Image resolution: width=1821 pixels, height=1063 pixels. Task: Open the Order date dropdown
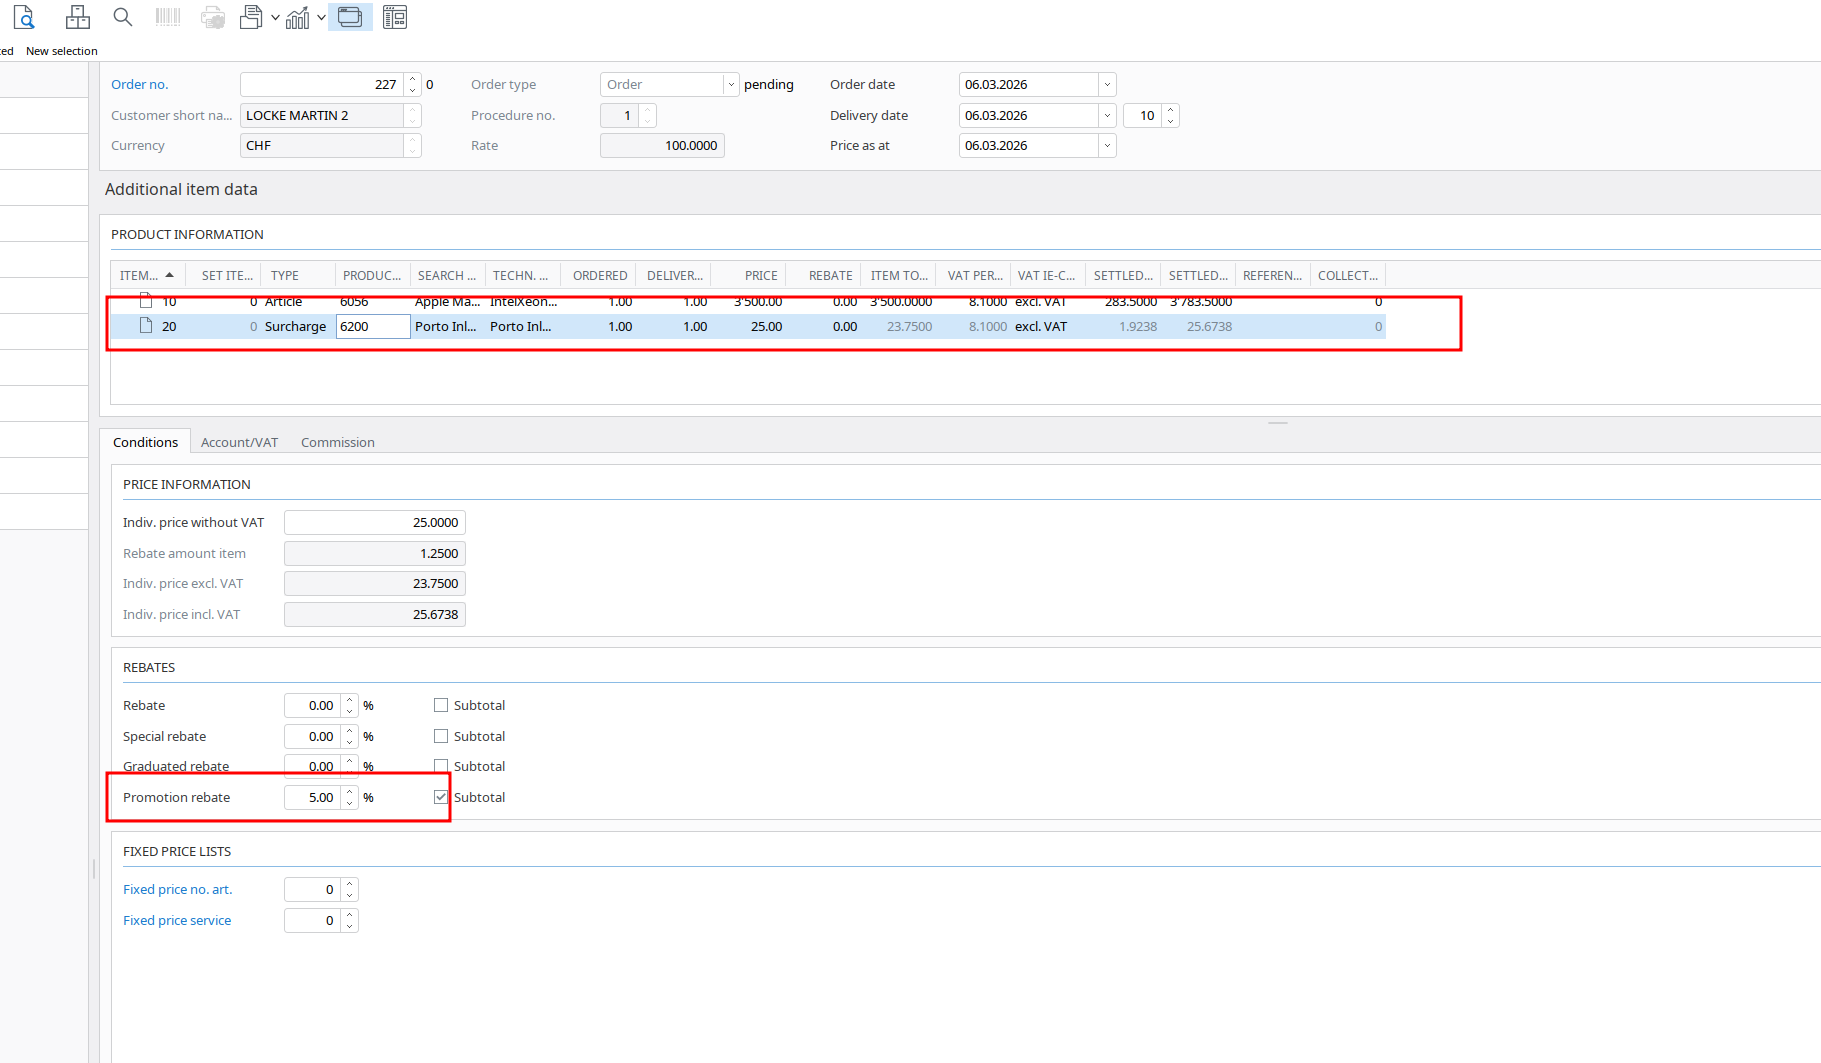pyautogui.click(x=1107, y=85)
